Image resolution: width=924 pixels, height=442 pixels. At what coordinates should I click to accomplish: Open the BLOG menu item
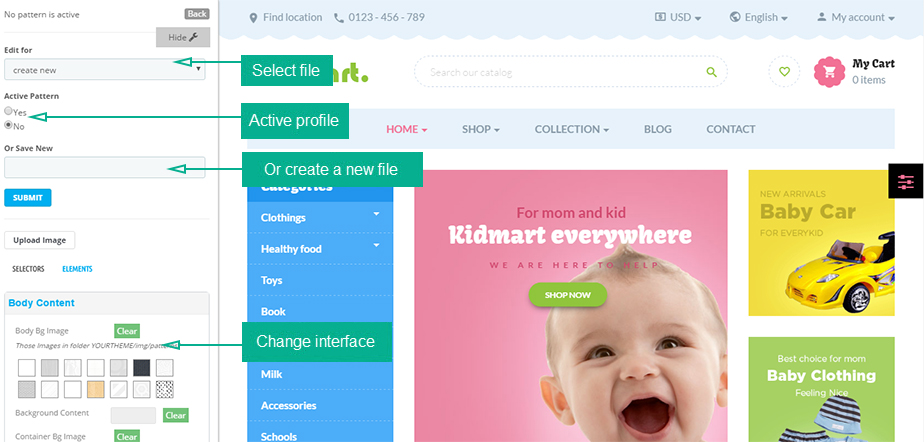click(x=658, y=129)
